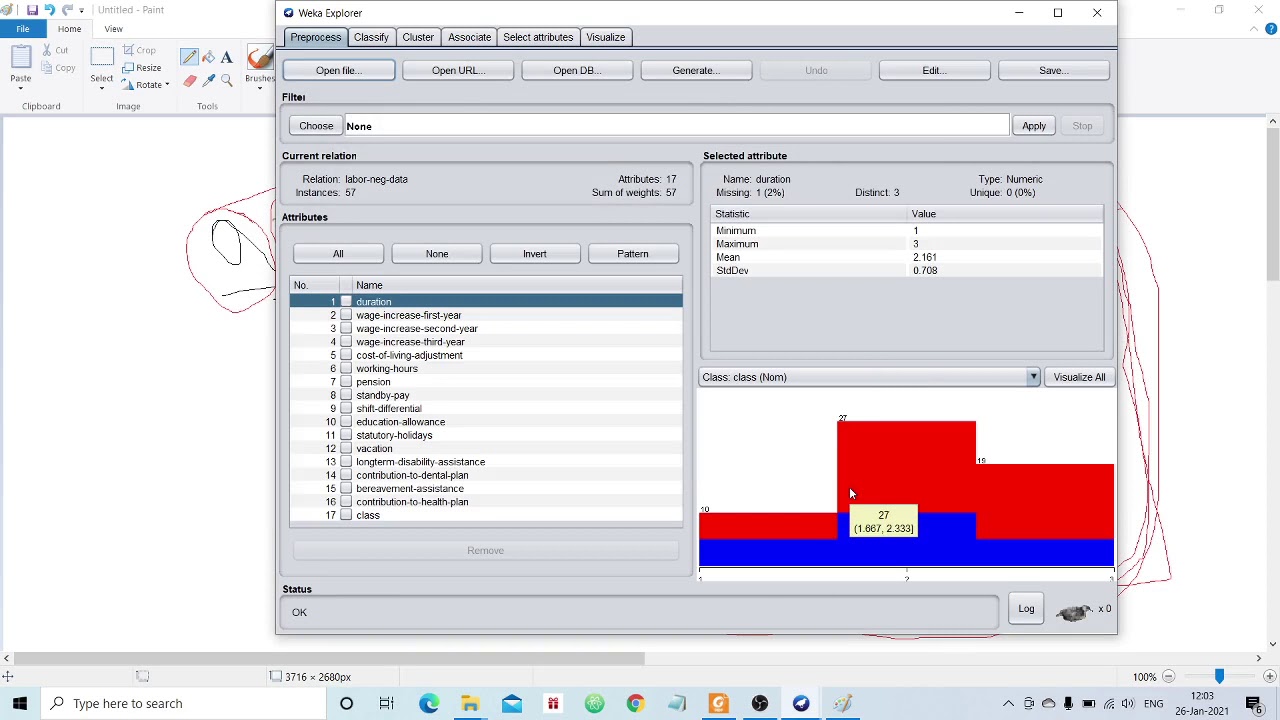Check the class attribute checkbox
The height and width of the screenshot is (720, 1280).
point(346,515)
